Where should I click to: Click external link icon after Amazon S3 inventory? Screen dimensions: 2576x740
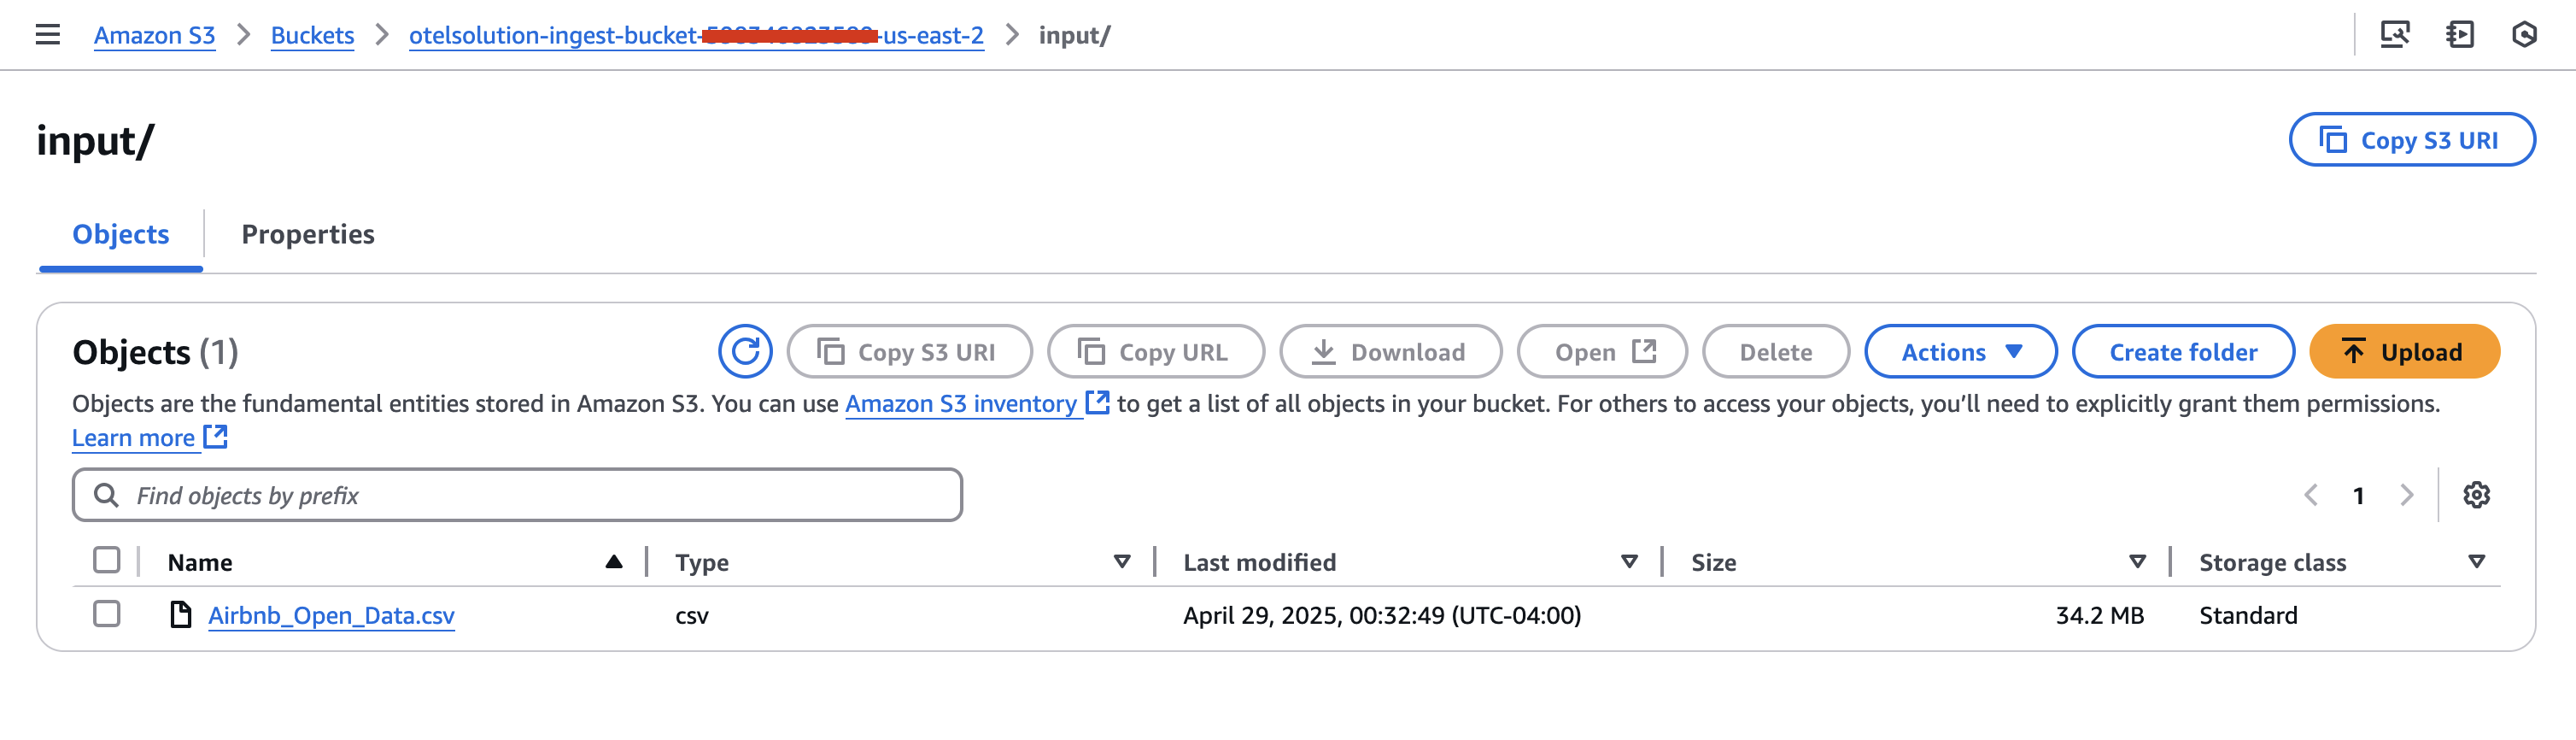pos(1098,403)
